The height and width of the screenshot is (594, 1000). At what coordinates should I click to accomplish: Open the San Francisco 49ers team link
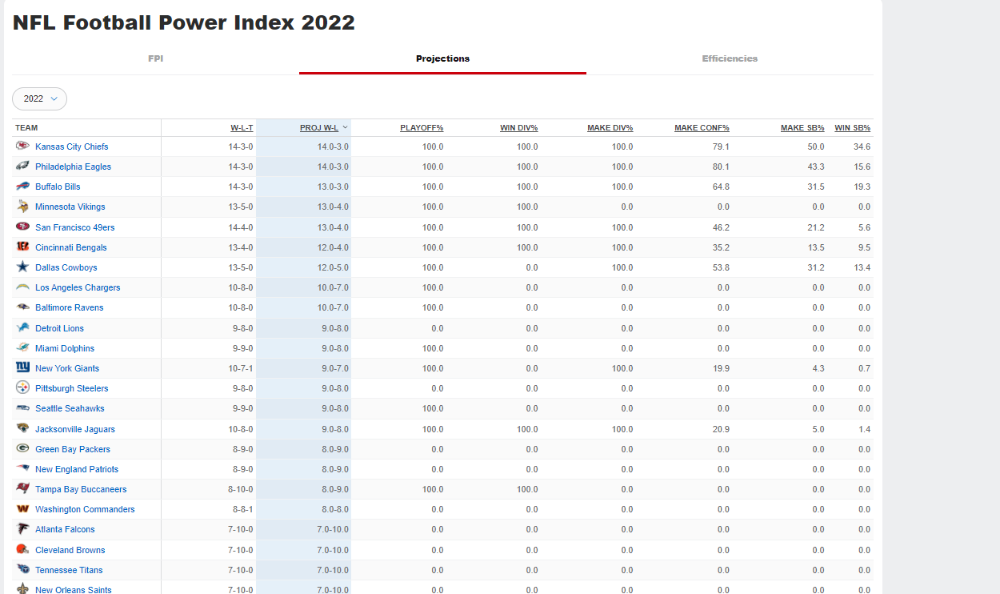coord(75,227)
